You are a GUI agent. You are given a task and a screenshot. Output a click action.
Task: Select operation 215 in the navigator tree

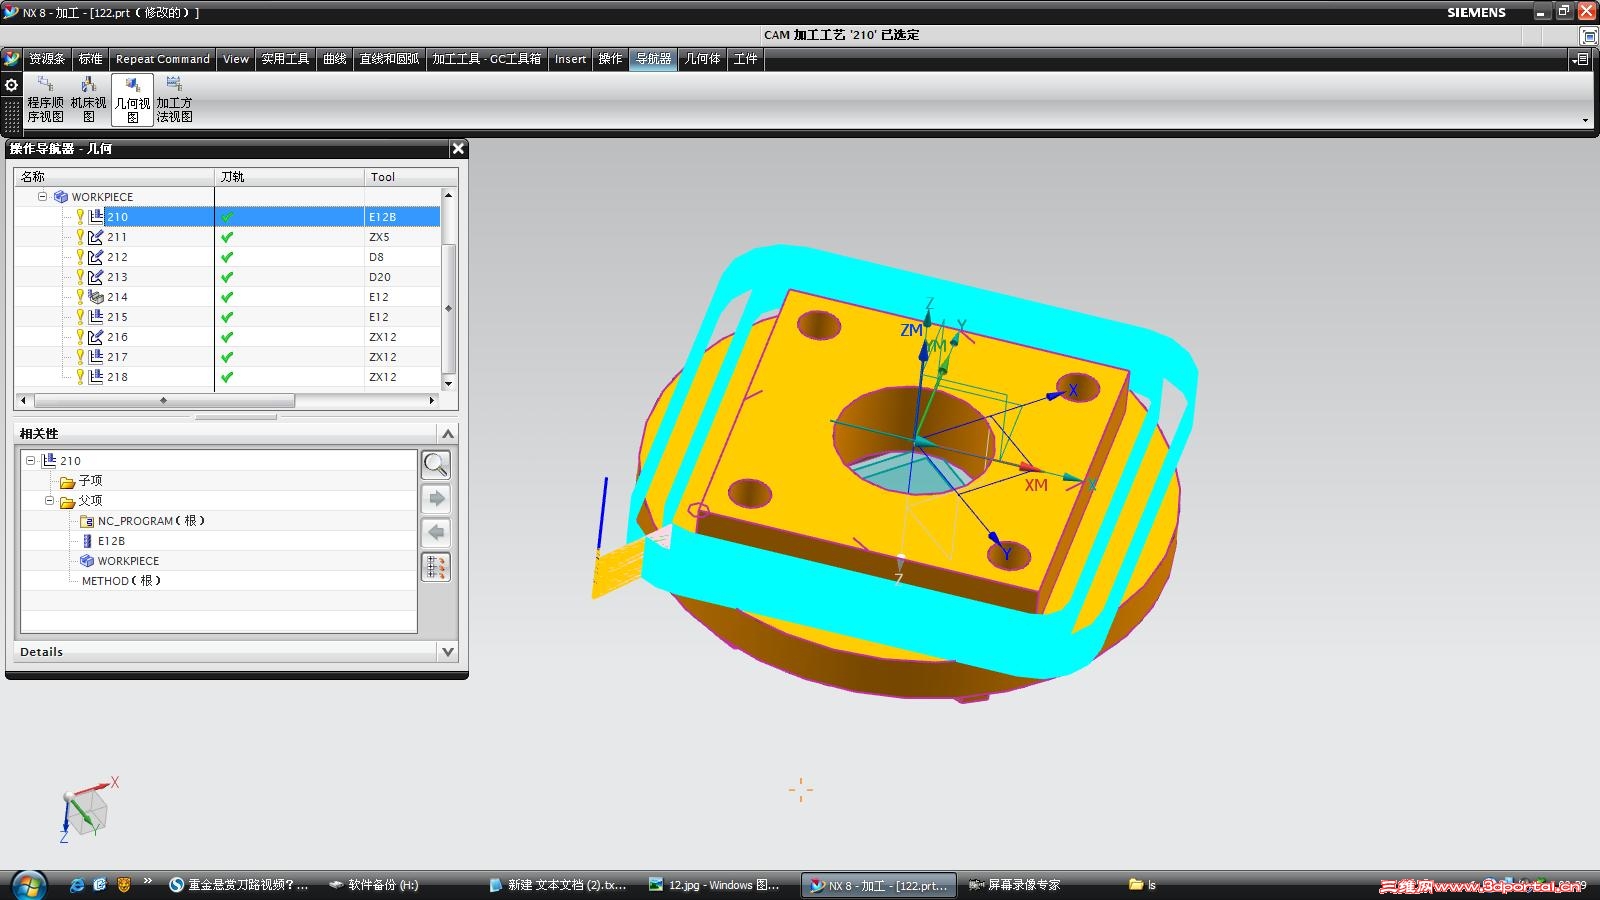click(117, 317)
